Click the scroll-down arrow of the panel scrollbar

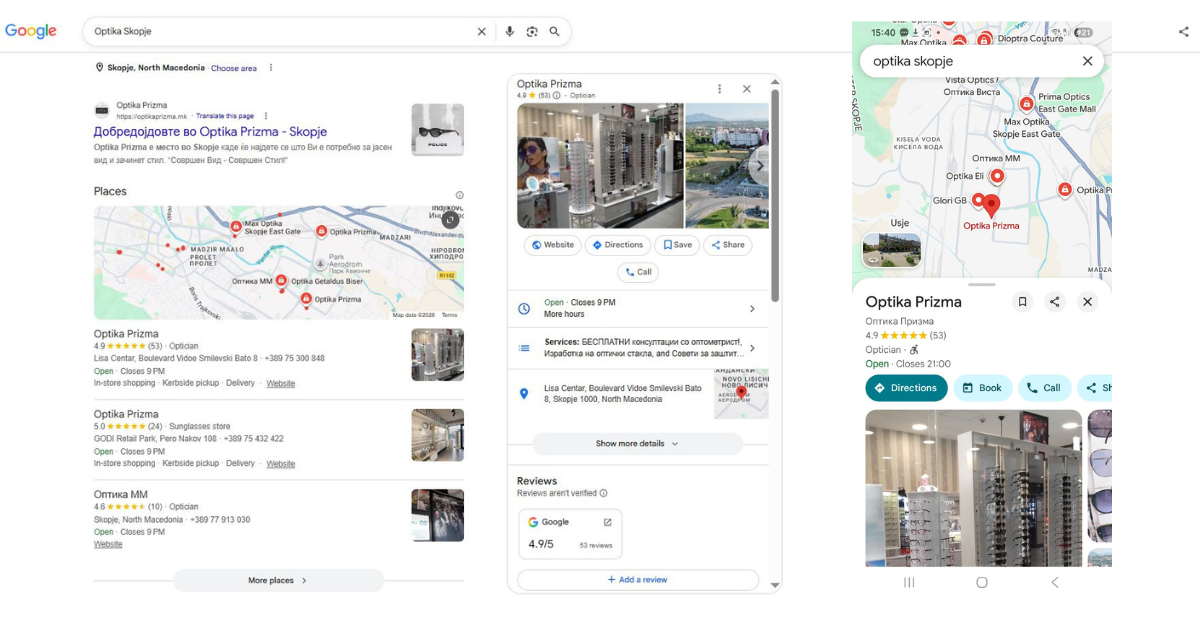(775, 586)
